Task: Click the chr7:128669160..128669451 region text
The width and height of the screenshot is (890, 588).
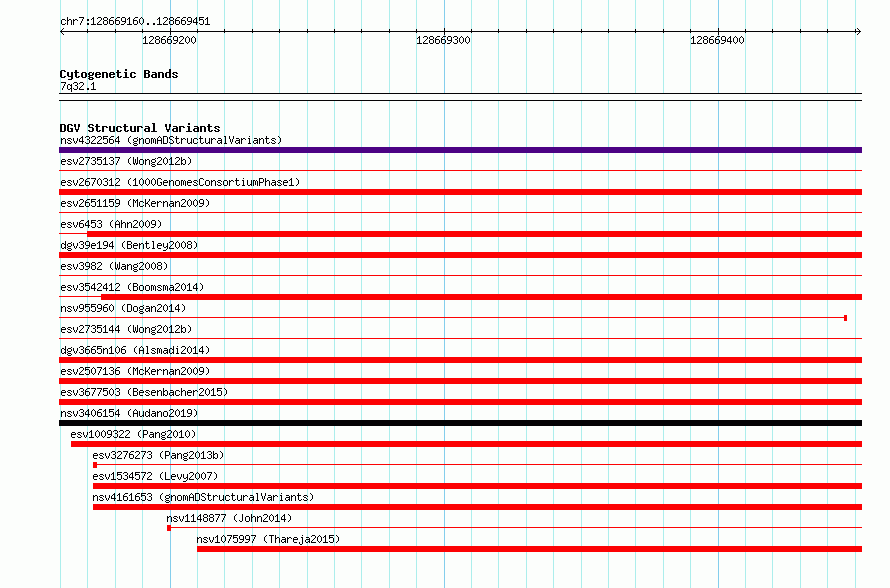Action: click(135, 21)
